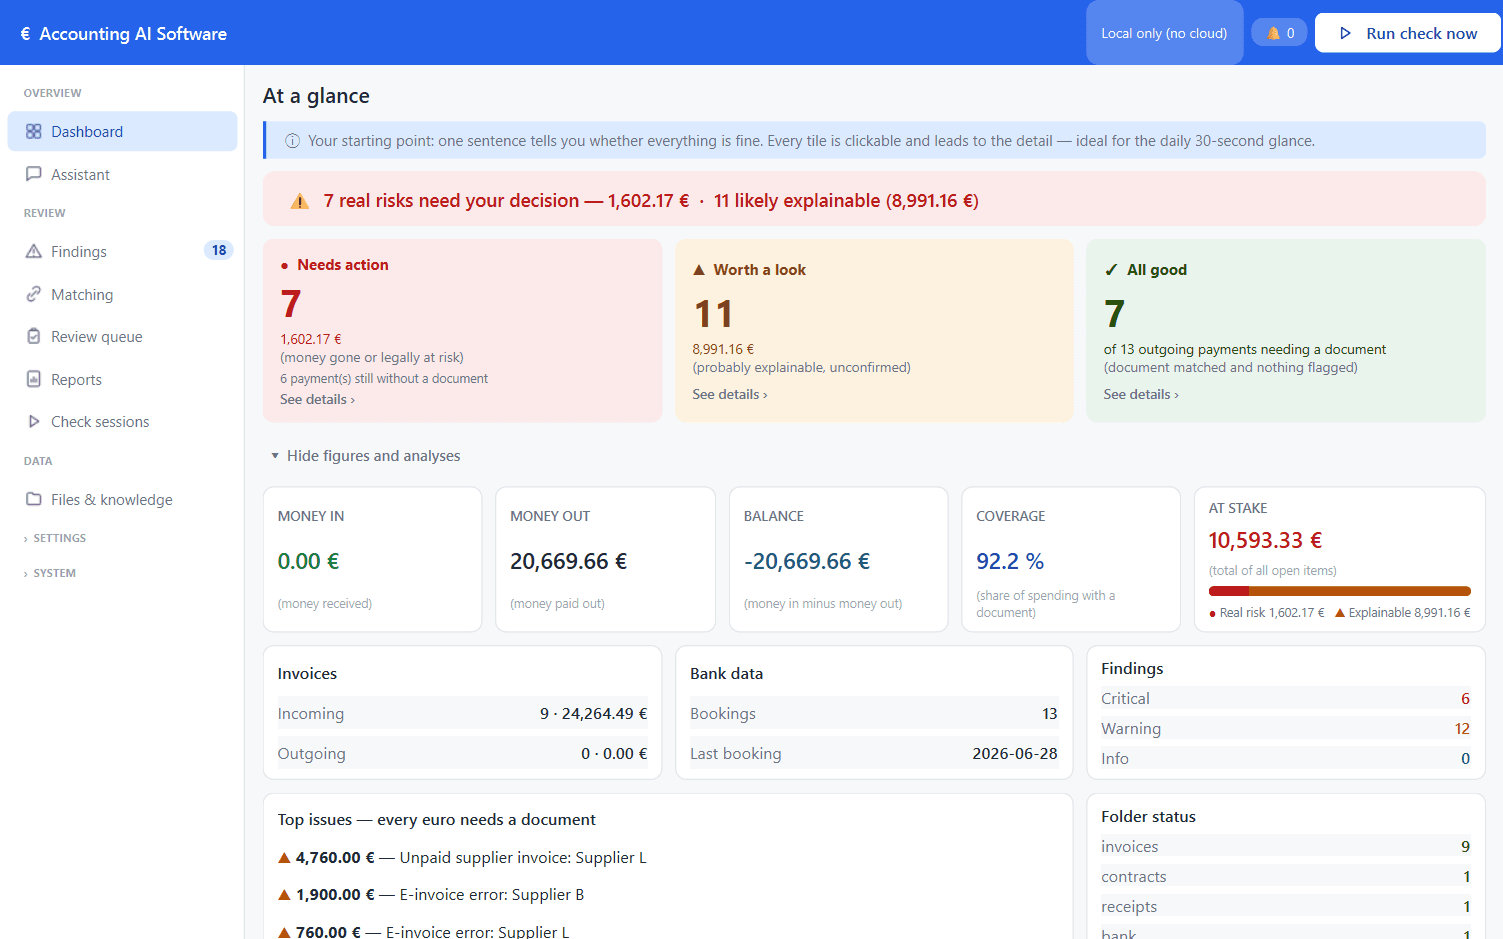1503x939 pixels.
Task: Click the contracts folder status row
Action: 1285,876
